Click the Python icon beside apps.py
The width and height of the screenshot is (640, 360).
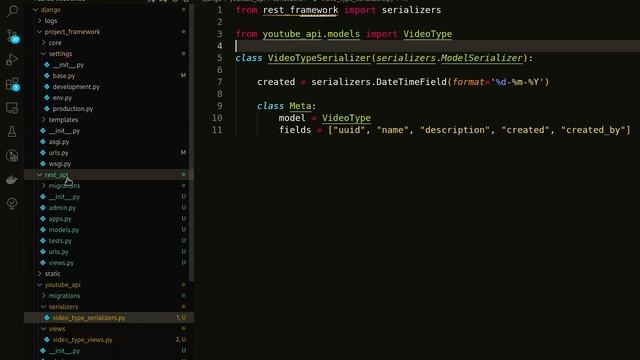coord(43,219)
